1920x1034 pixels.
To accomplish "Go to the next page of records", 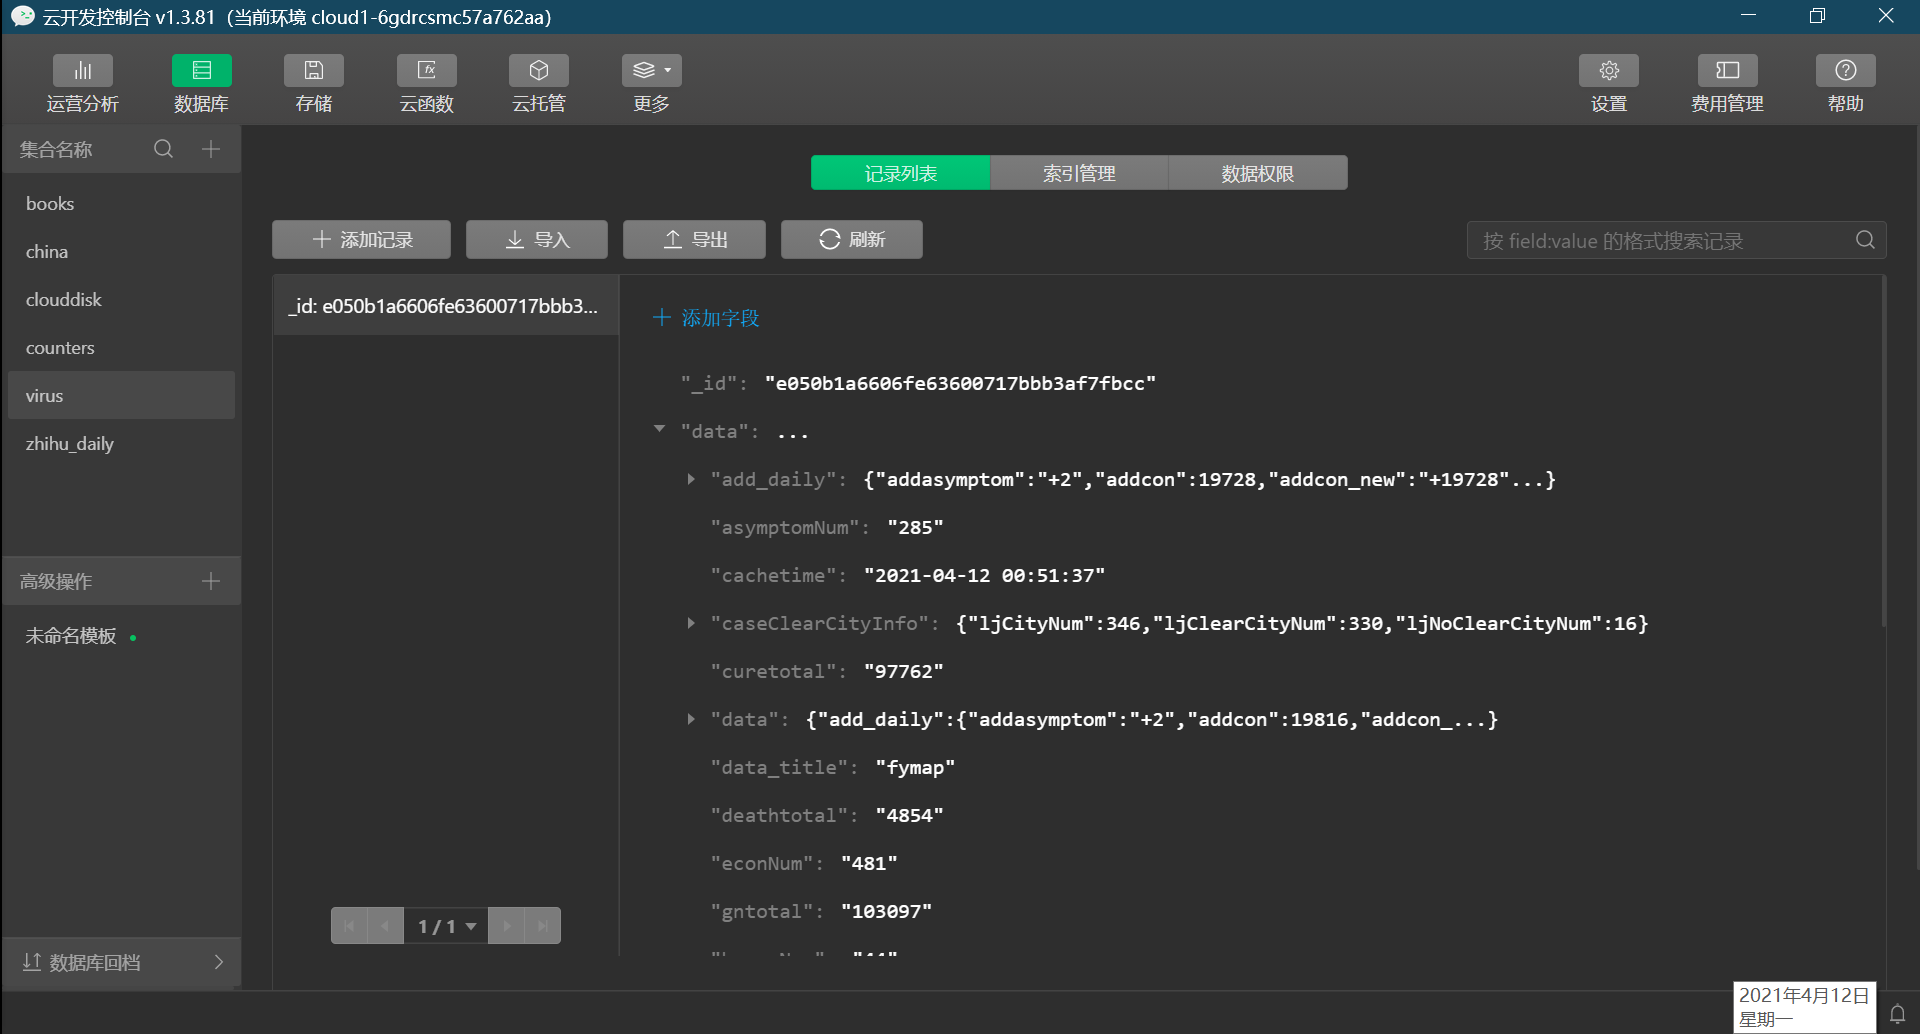I will pos(506,926).
